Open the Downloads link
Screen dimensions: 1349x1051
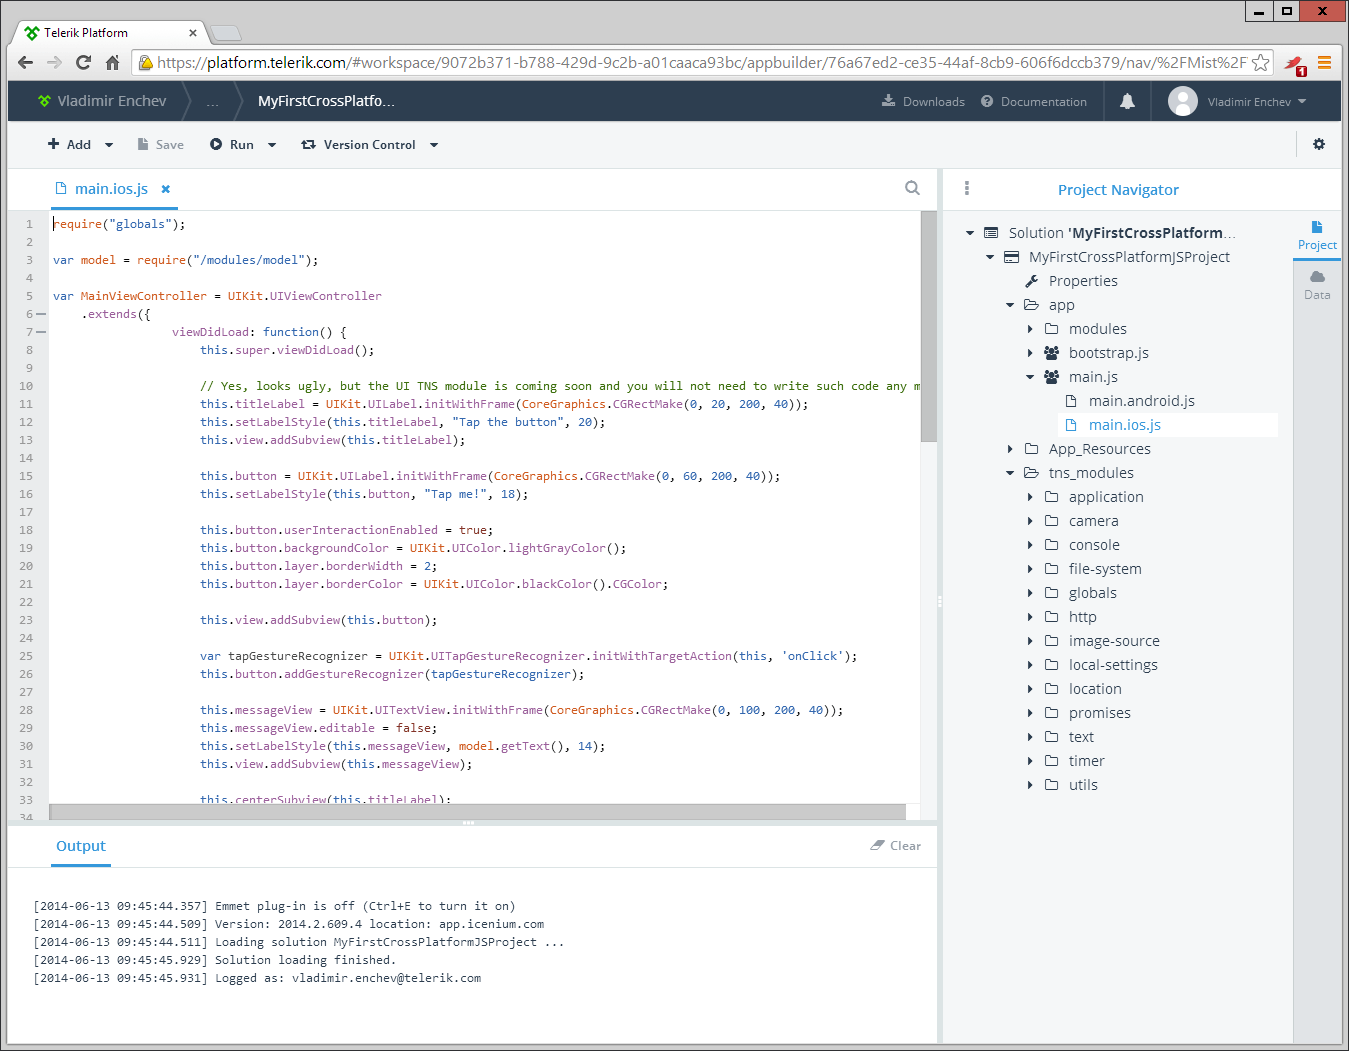click(923, 101)
